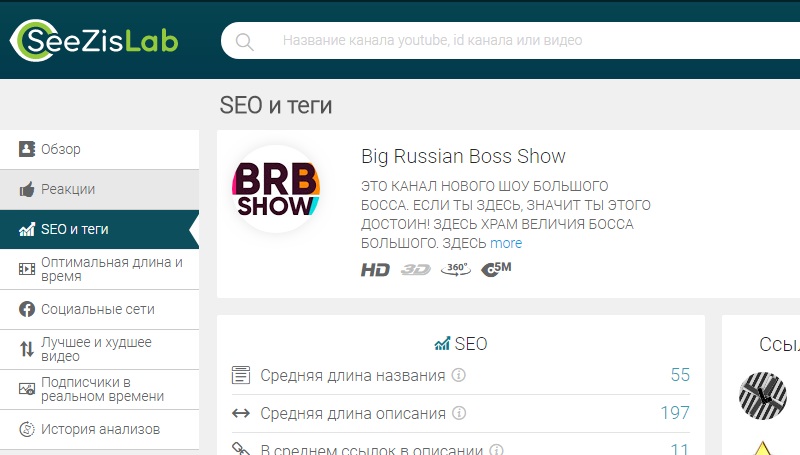Click the 360° badge icon
Viewport: 800px width, 455px height.
click(x=456, y=269)
